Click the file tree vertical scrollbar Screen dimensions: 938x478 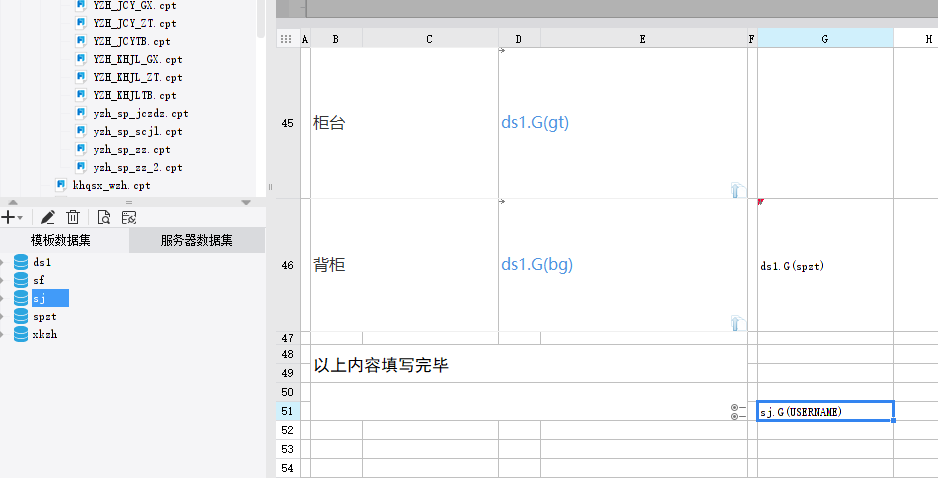click(261, 19)
